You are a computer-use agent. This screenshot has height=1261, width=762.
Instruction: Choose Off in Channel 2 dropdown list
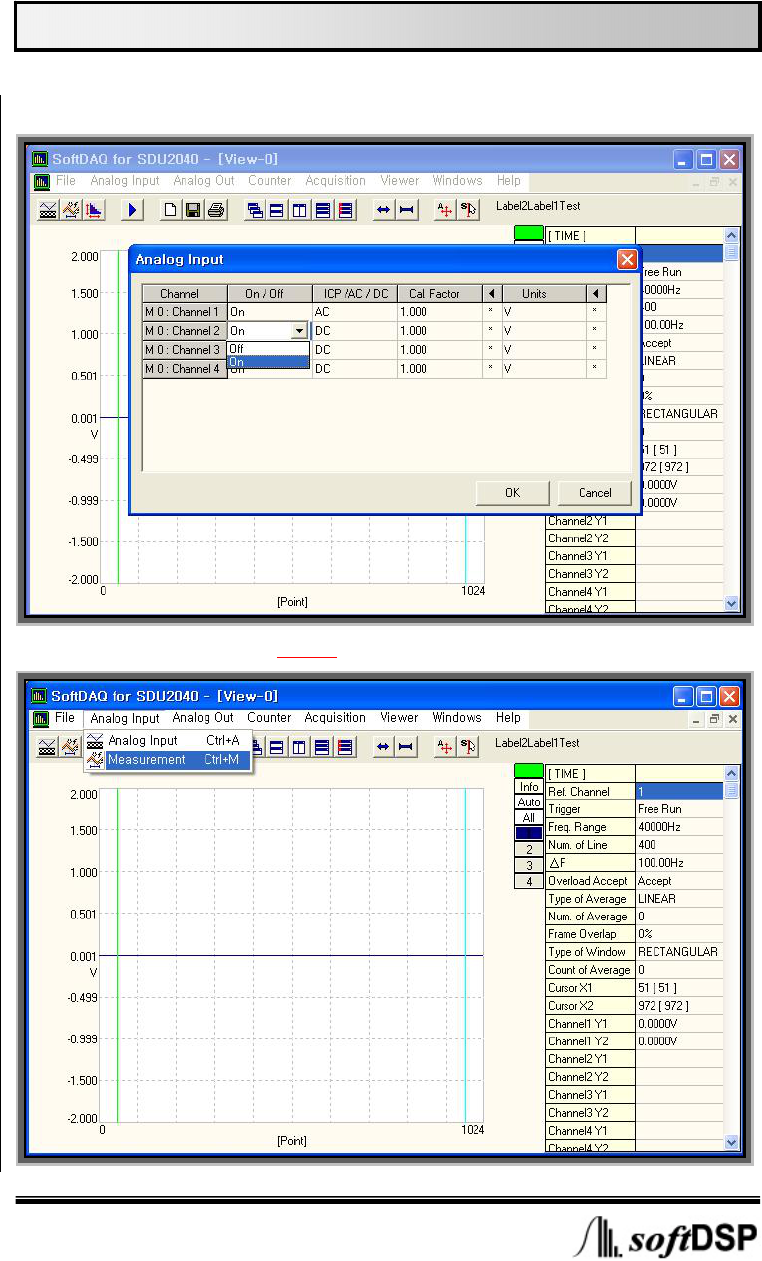coord(269,348)
